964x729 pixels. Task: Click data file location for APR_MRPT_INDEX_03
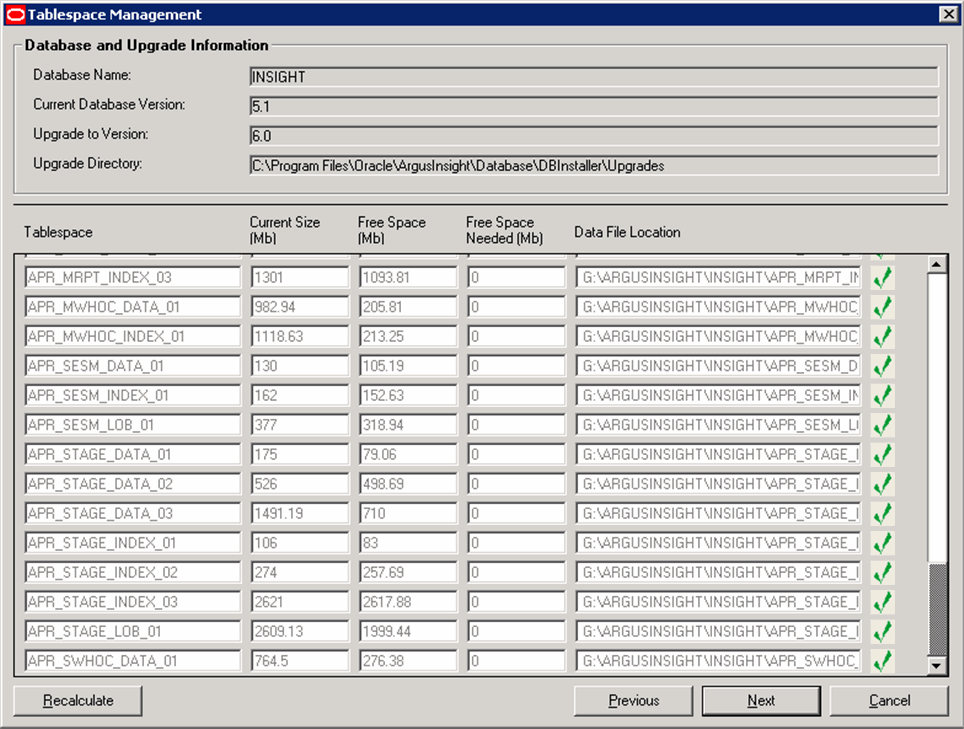click(x=718, y=278)
